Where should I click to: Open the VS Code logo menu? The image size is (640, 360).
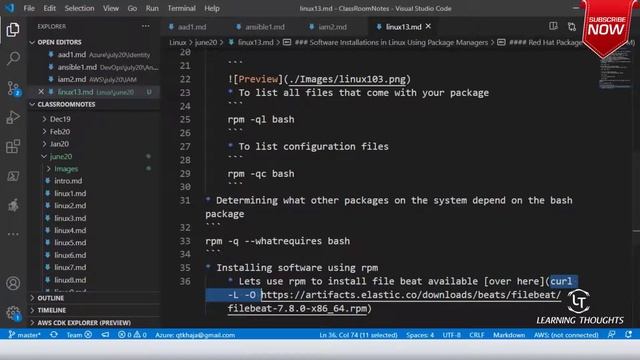coord(9,8)
